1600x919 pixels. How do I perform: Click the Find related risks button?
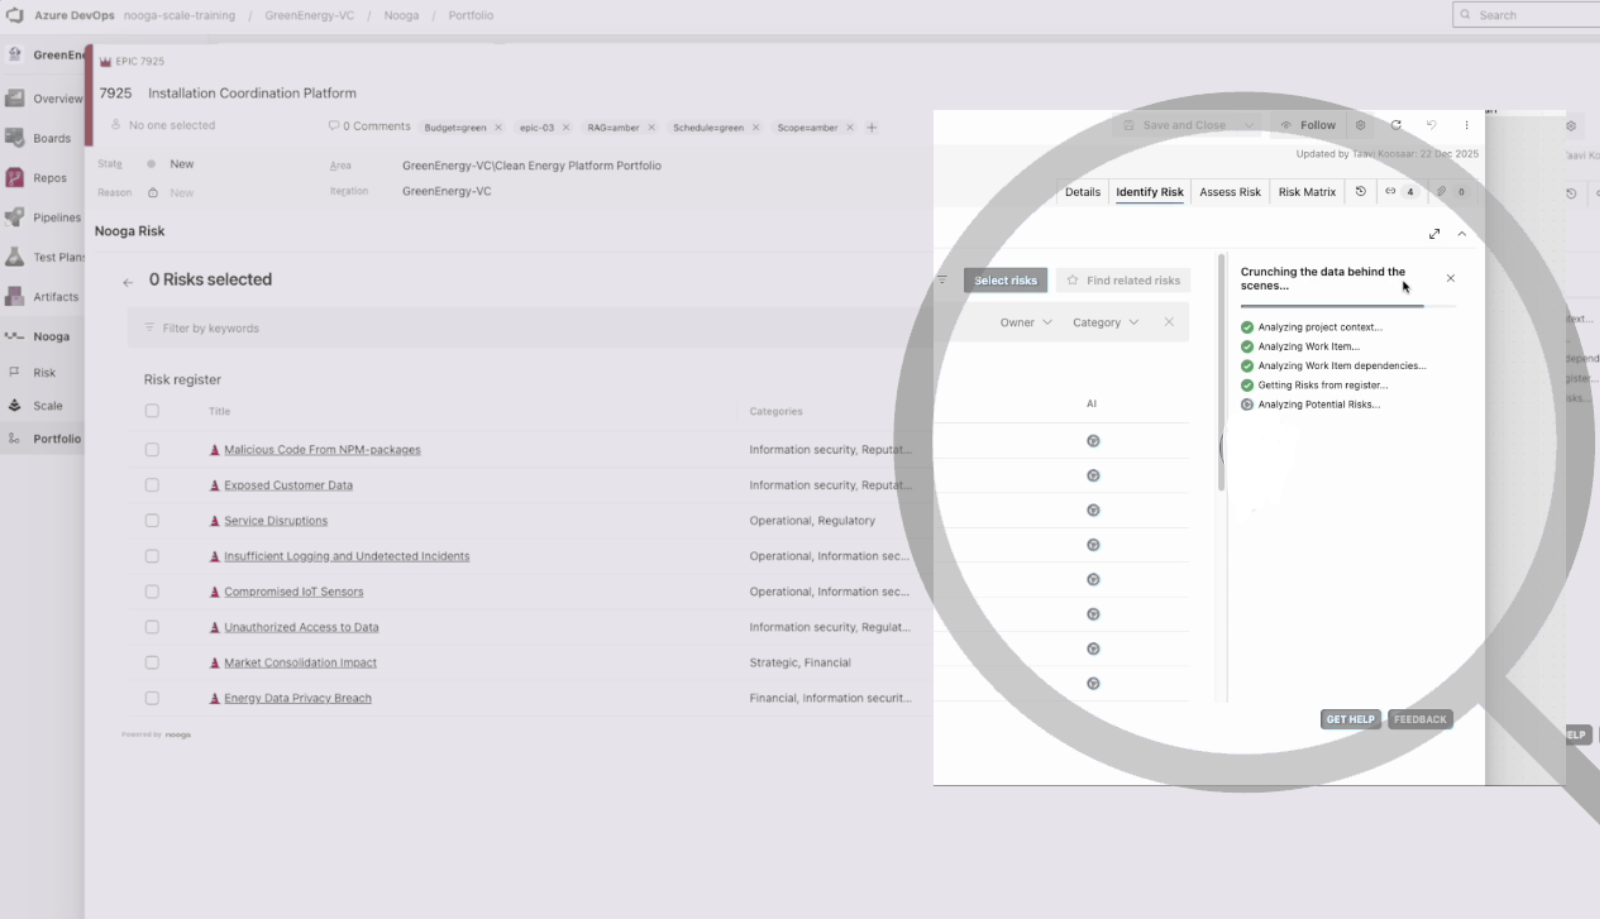click(1123, 280)
